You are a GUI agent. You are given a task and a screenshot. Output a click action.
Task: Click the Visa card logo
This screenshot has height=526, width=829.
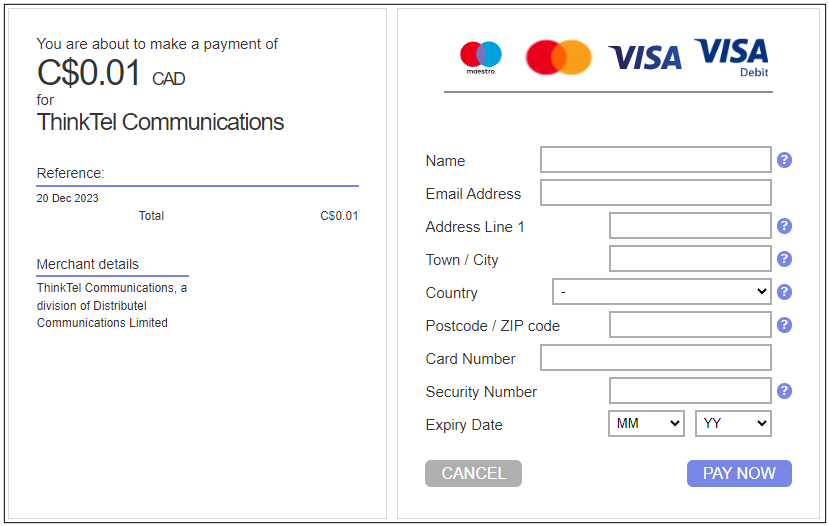(645, 58)
